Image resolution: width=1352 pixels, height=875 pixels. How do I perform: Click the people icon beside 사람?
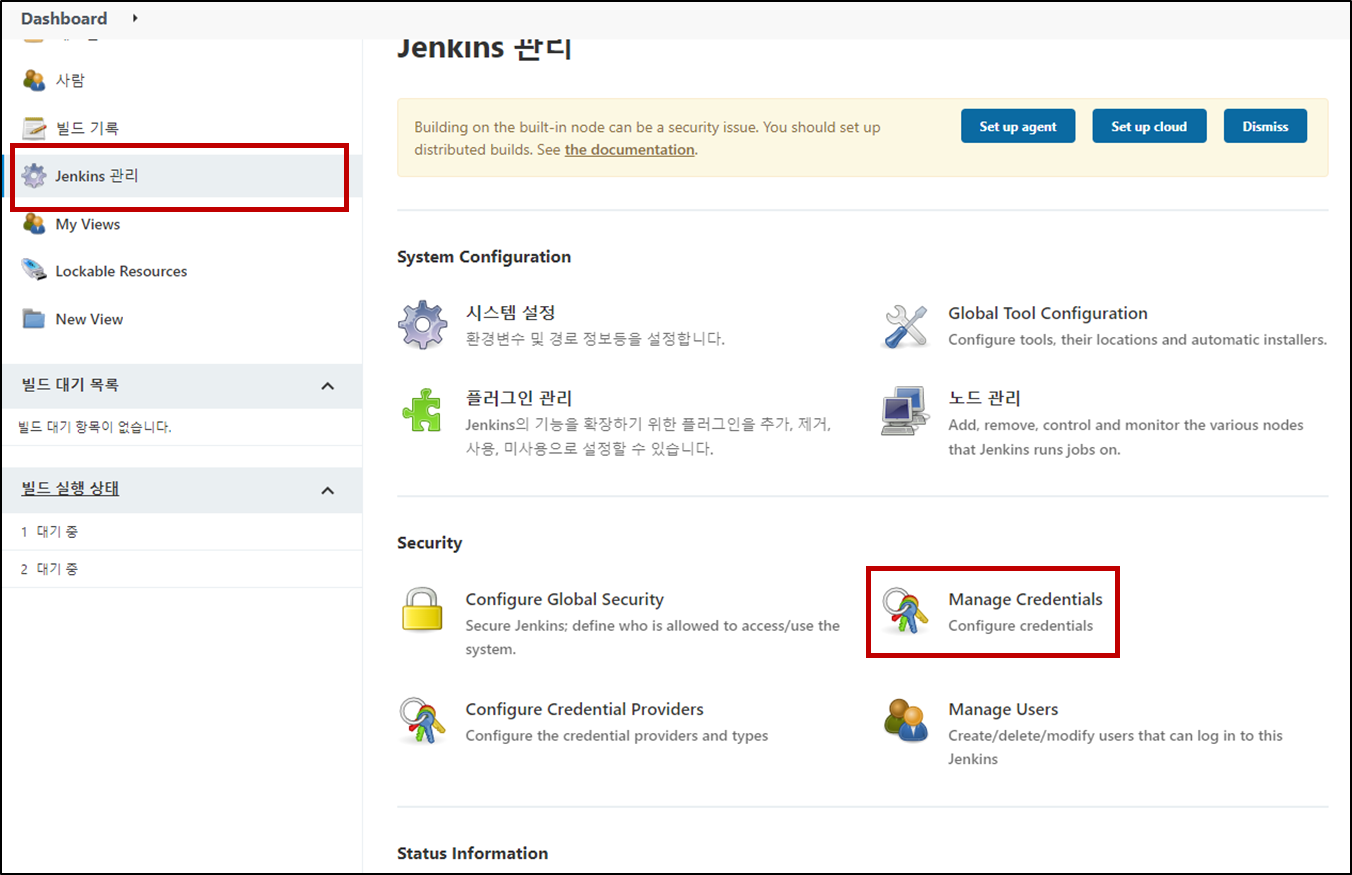click(x=34, y=80)
